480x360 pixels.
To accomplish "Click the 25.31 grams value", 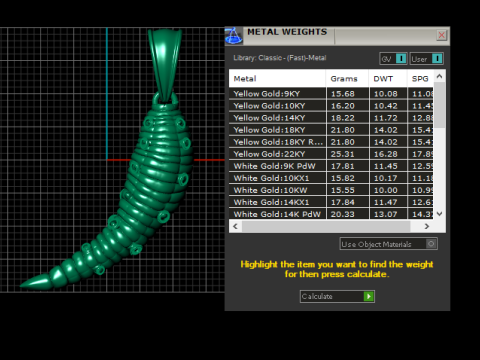I will coord(343,154).
